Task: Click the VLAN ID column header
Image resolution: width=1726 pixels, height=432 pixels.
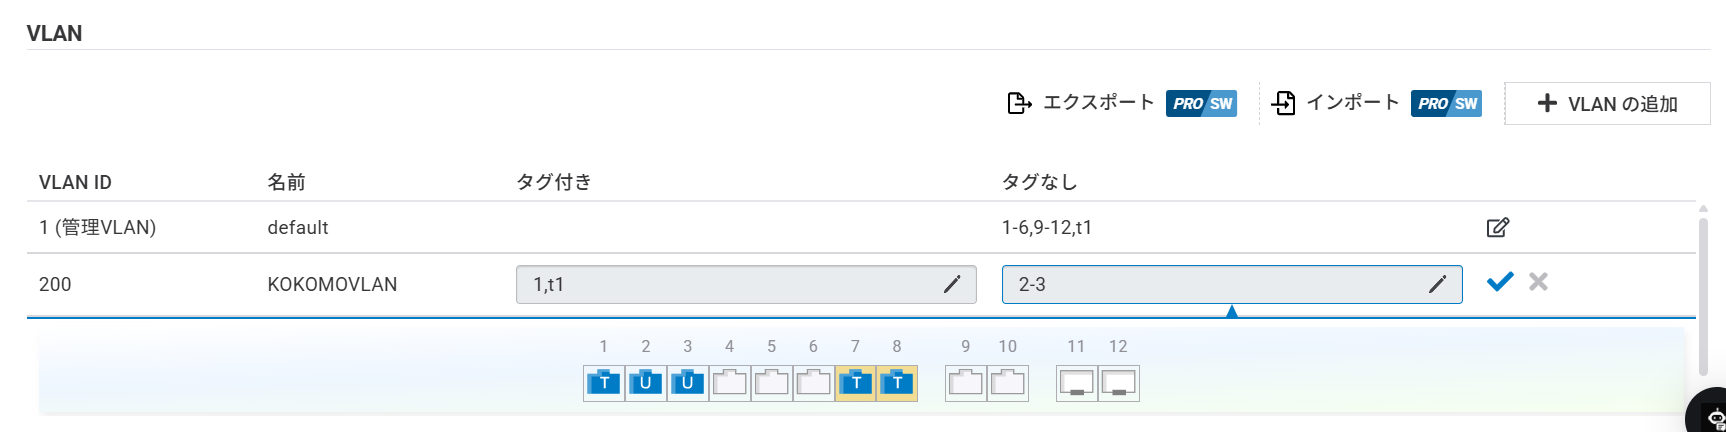Action: click(75, 182)
